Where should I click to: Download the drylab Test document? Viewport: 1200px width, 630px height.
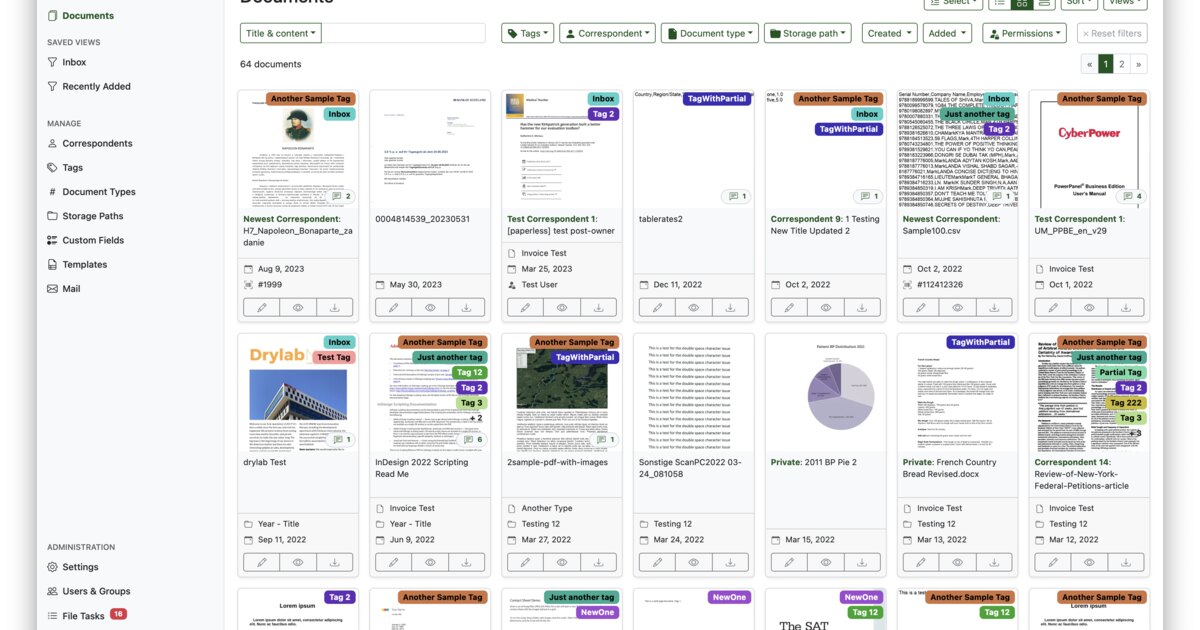tap(334, 562)
